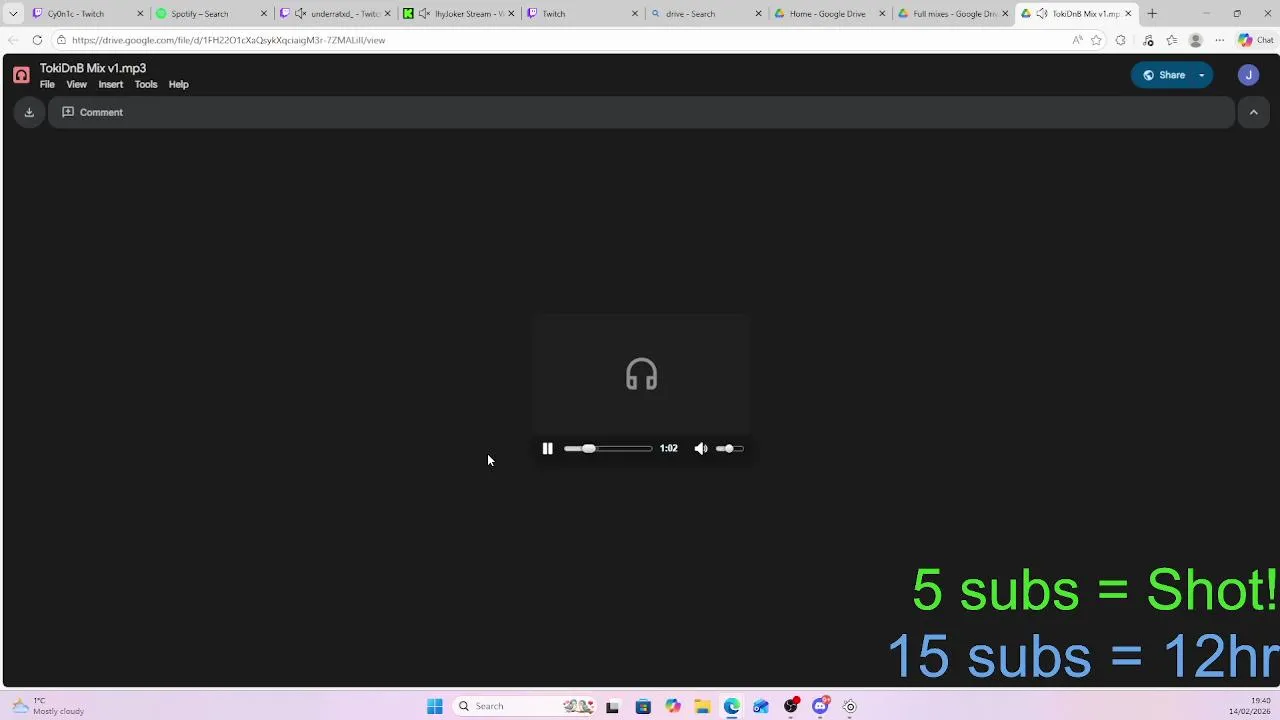Pause the audio playback
The image size is (1280, 720).
[547, 449]
